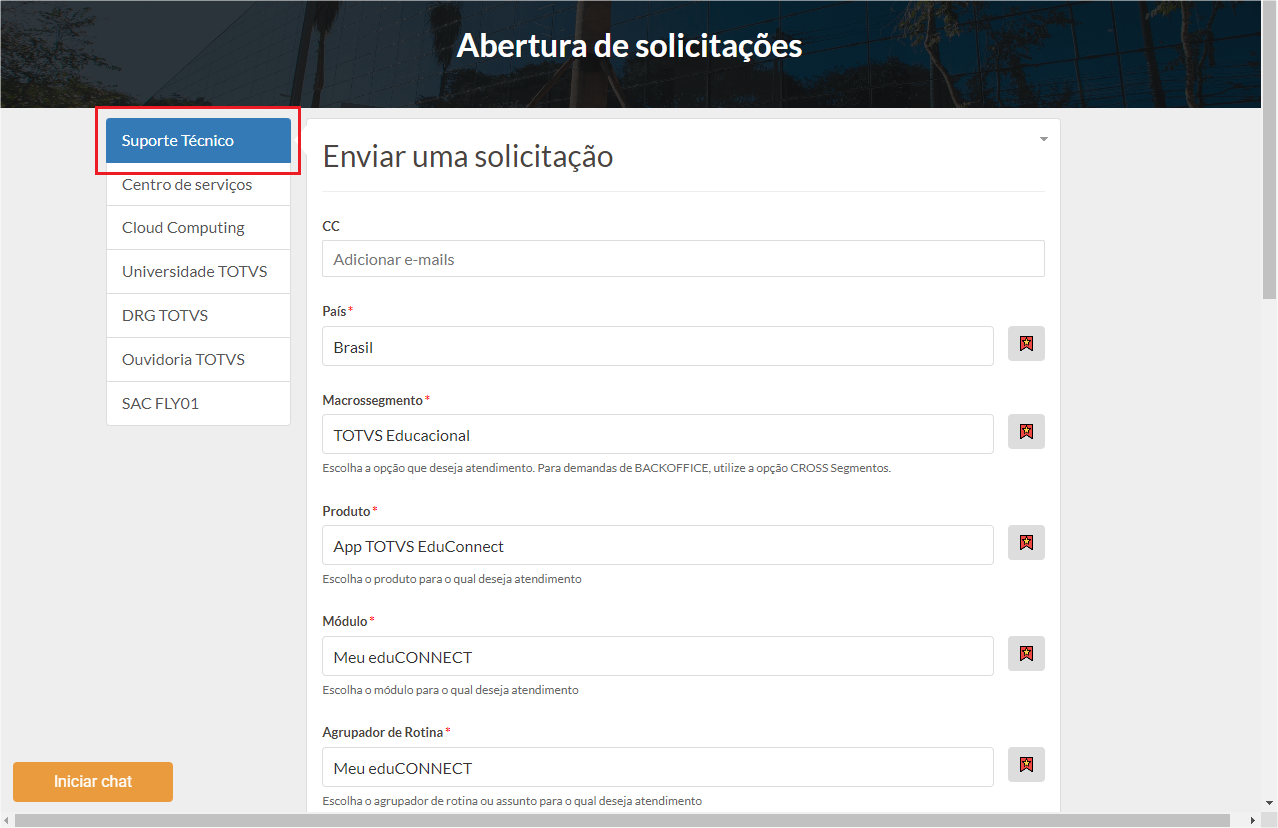Open the Módulo dropdown showing Meu eduCONNECT
This screenshot has width=1278, height=828.
click(658, 656)
